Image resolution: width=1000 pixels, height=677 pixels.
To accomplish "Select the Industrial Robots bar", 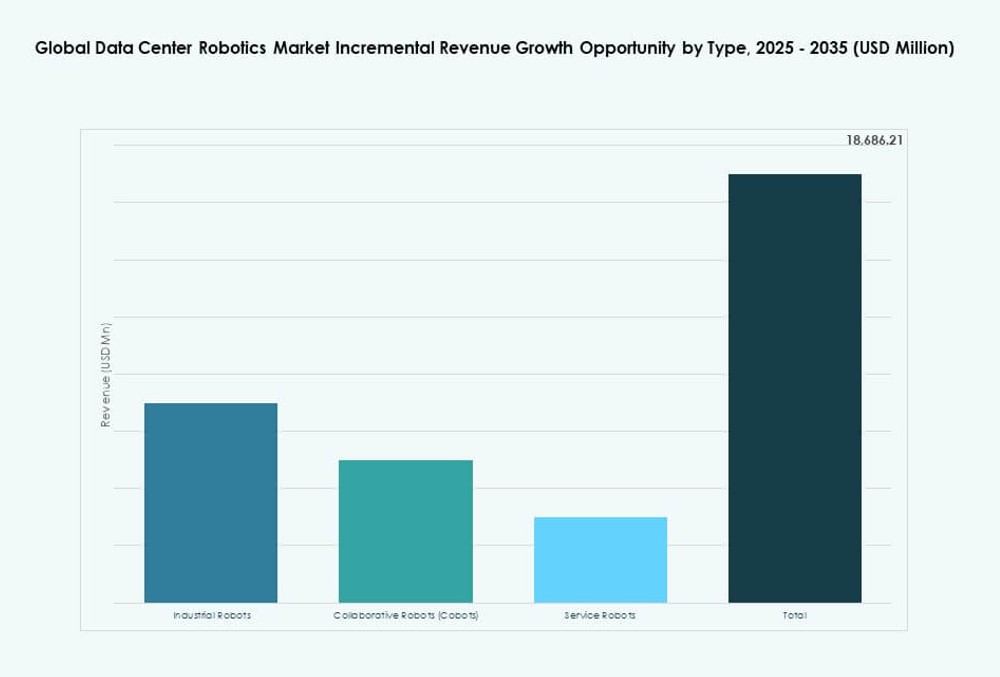I will [x=211, y=500].
